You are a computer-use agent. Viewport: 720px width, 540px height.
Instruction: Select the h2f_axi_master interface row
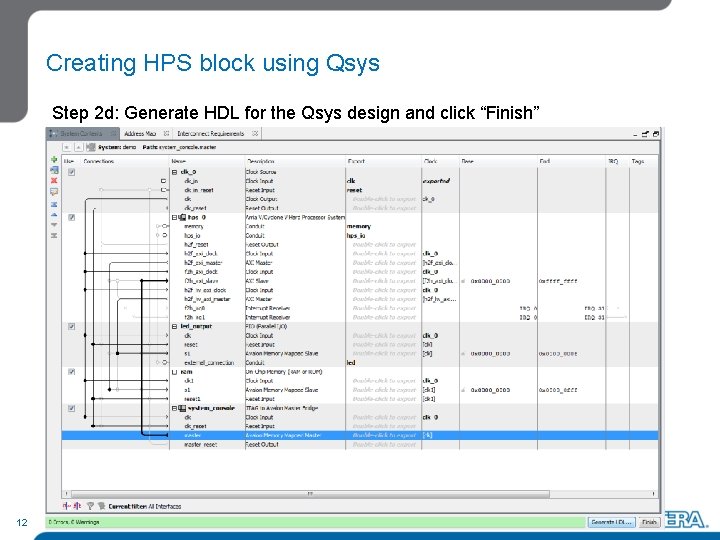pos(360,263)
